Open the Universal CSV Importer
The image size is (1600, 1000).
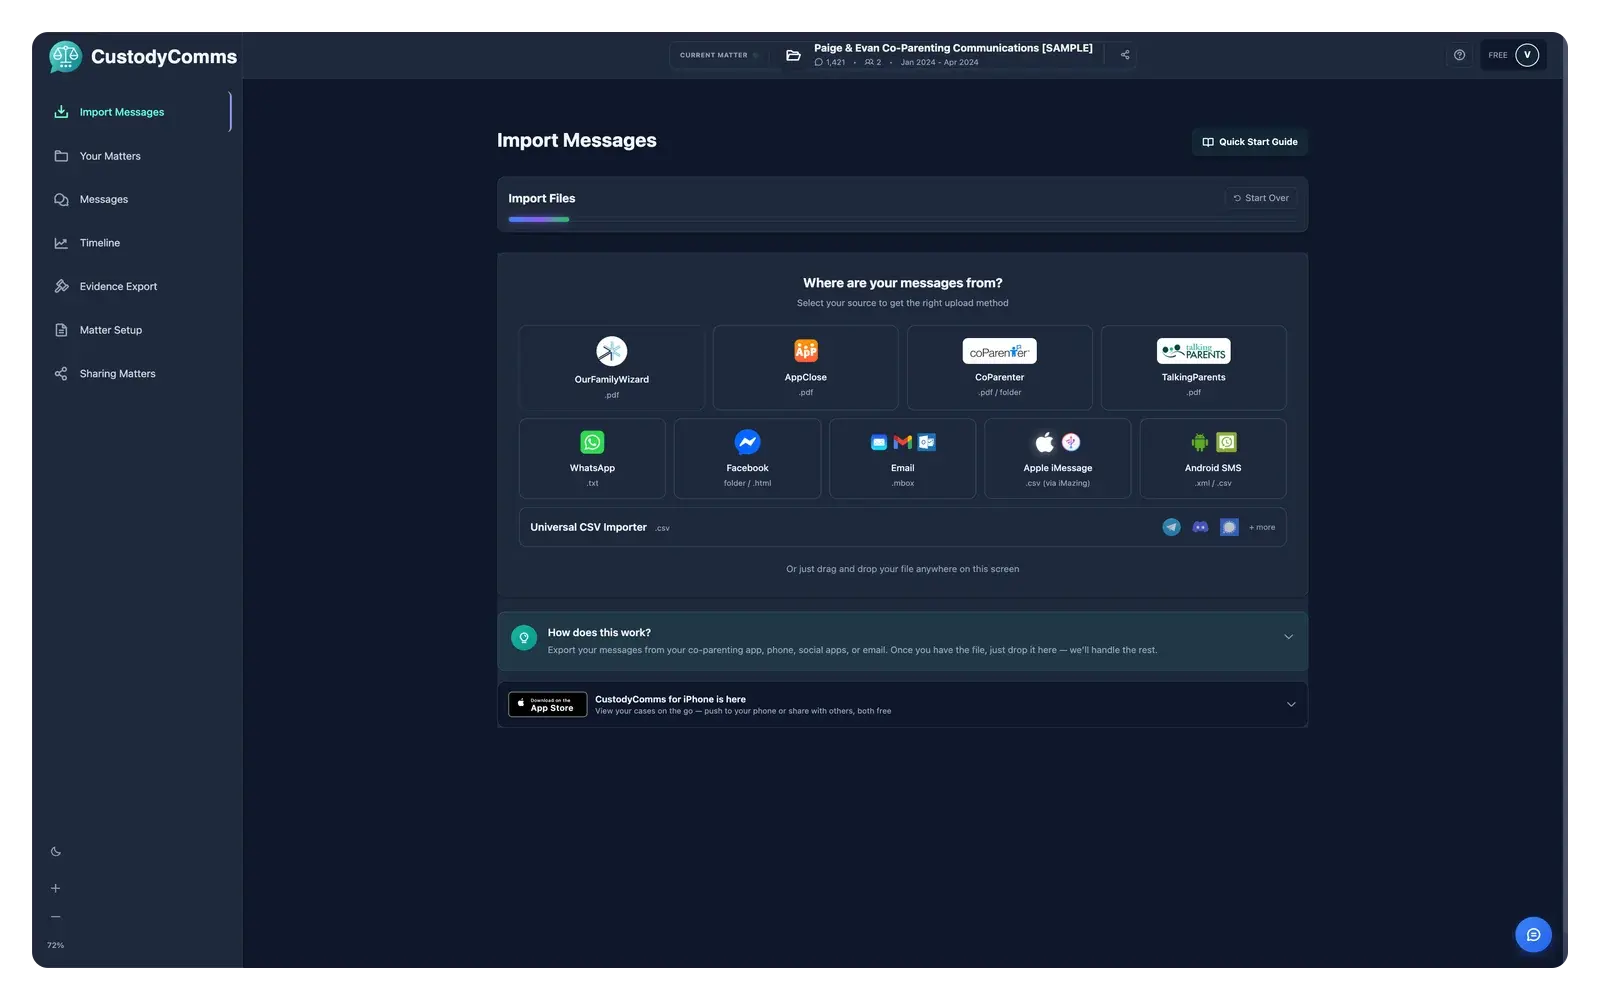[x=903, y=527]
